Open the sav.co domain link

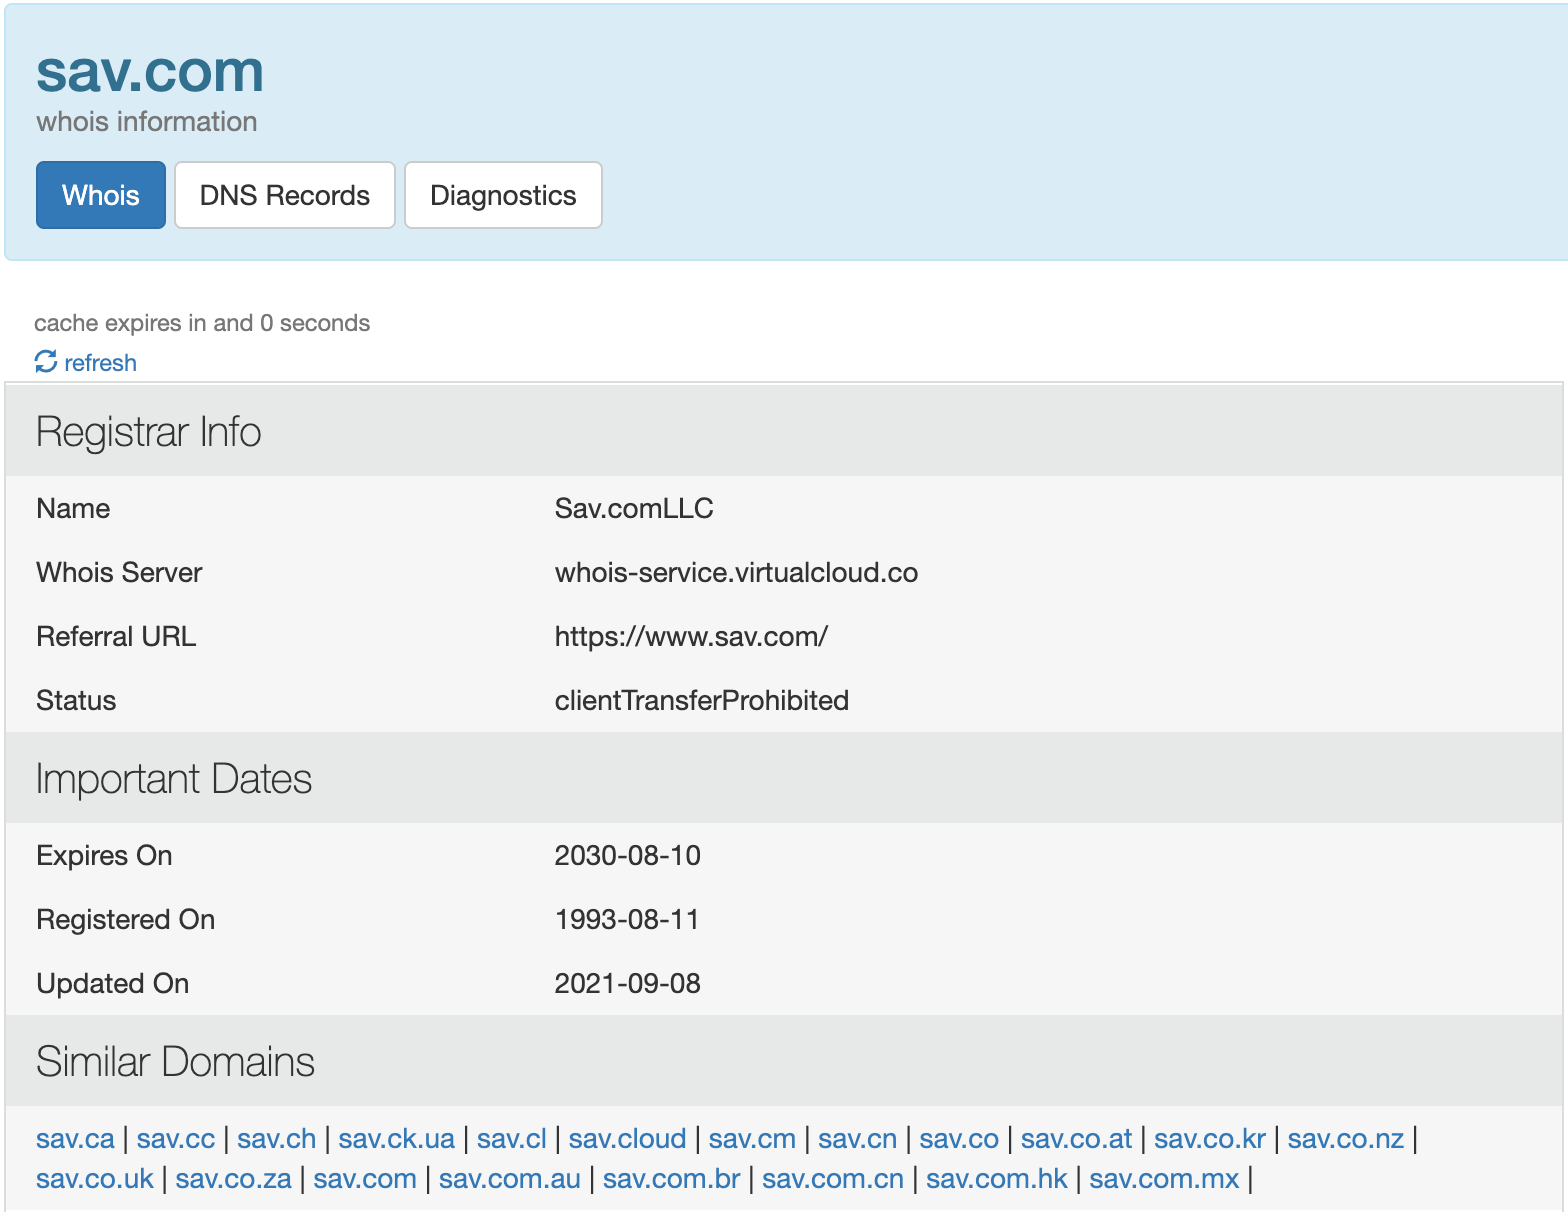tap(959, 1139)
